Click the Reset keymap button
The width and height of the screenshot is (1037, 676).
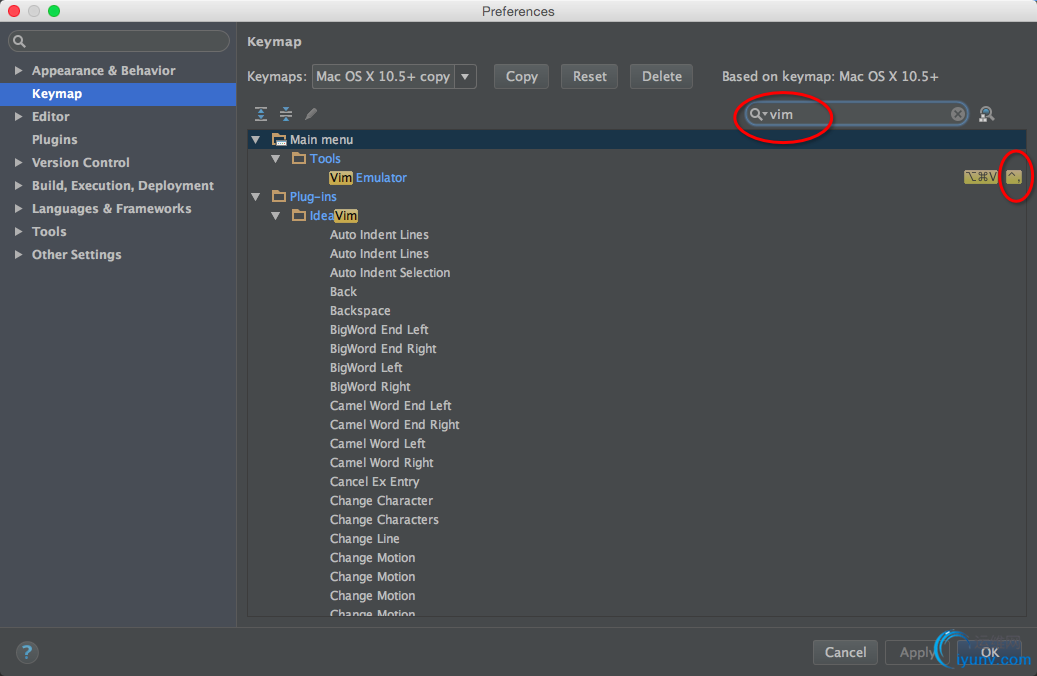589,77
